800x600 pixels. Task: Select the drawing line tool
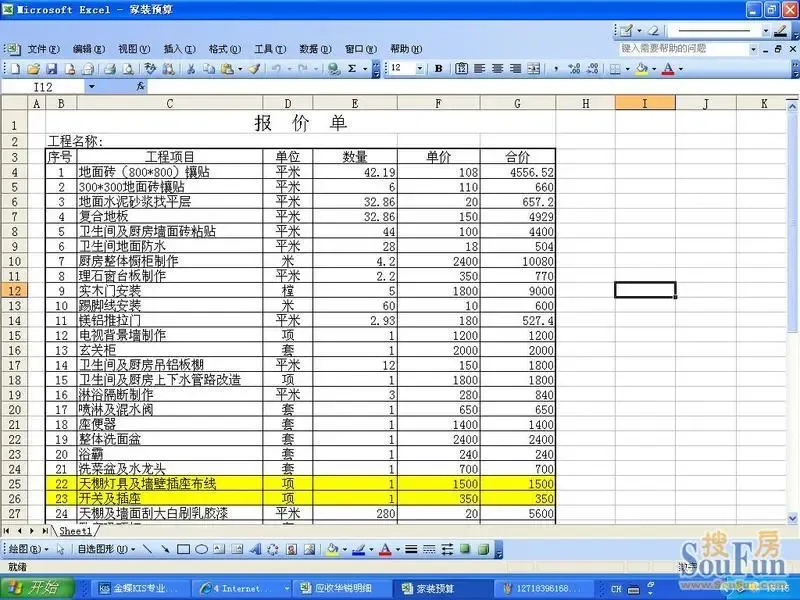tap(147, 549)
